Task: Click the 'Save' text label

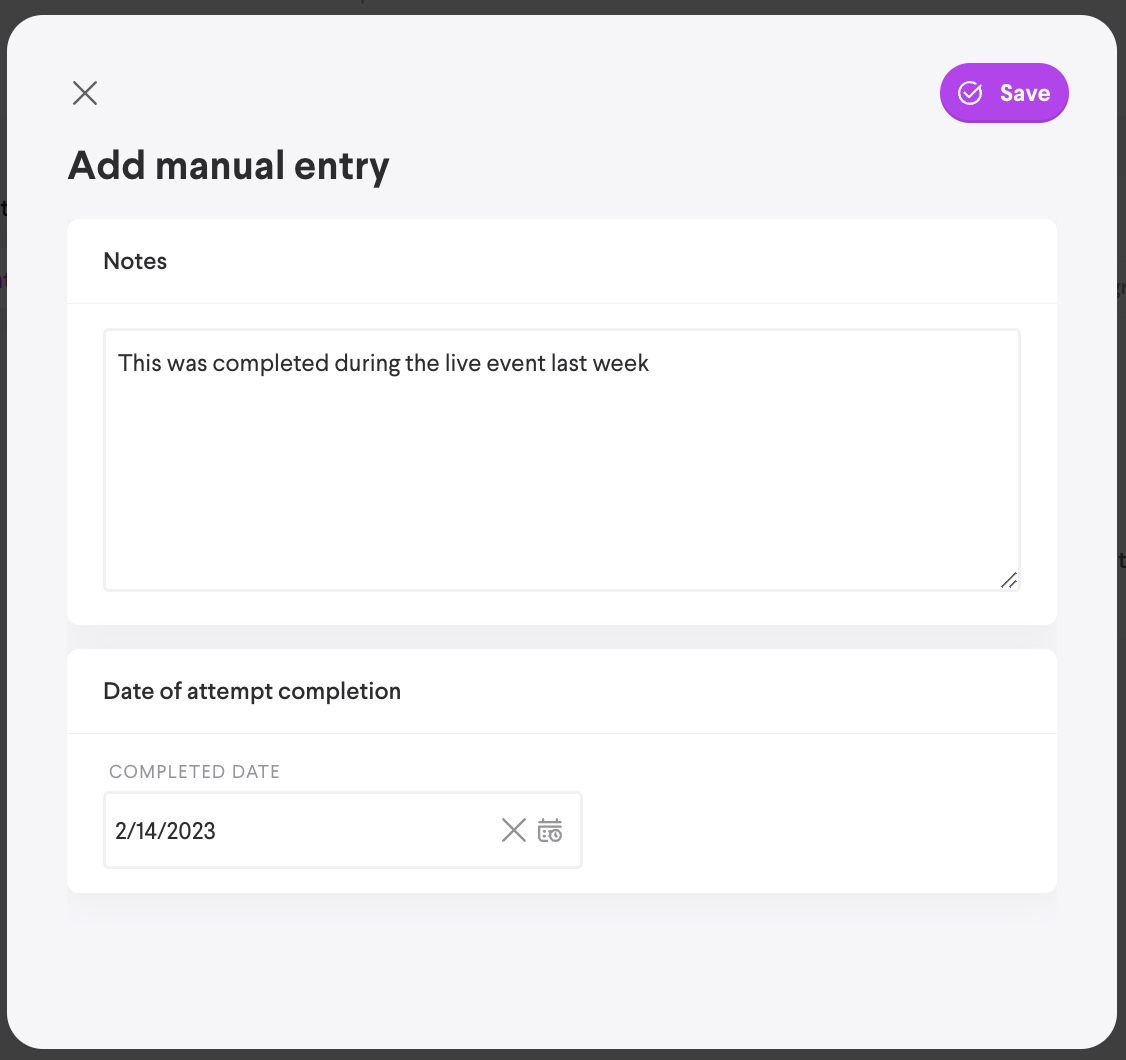Action: coord(1025,93)
